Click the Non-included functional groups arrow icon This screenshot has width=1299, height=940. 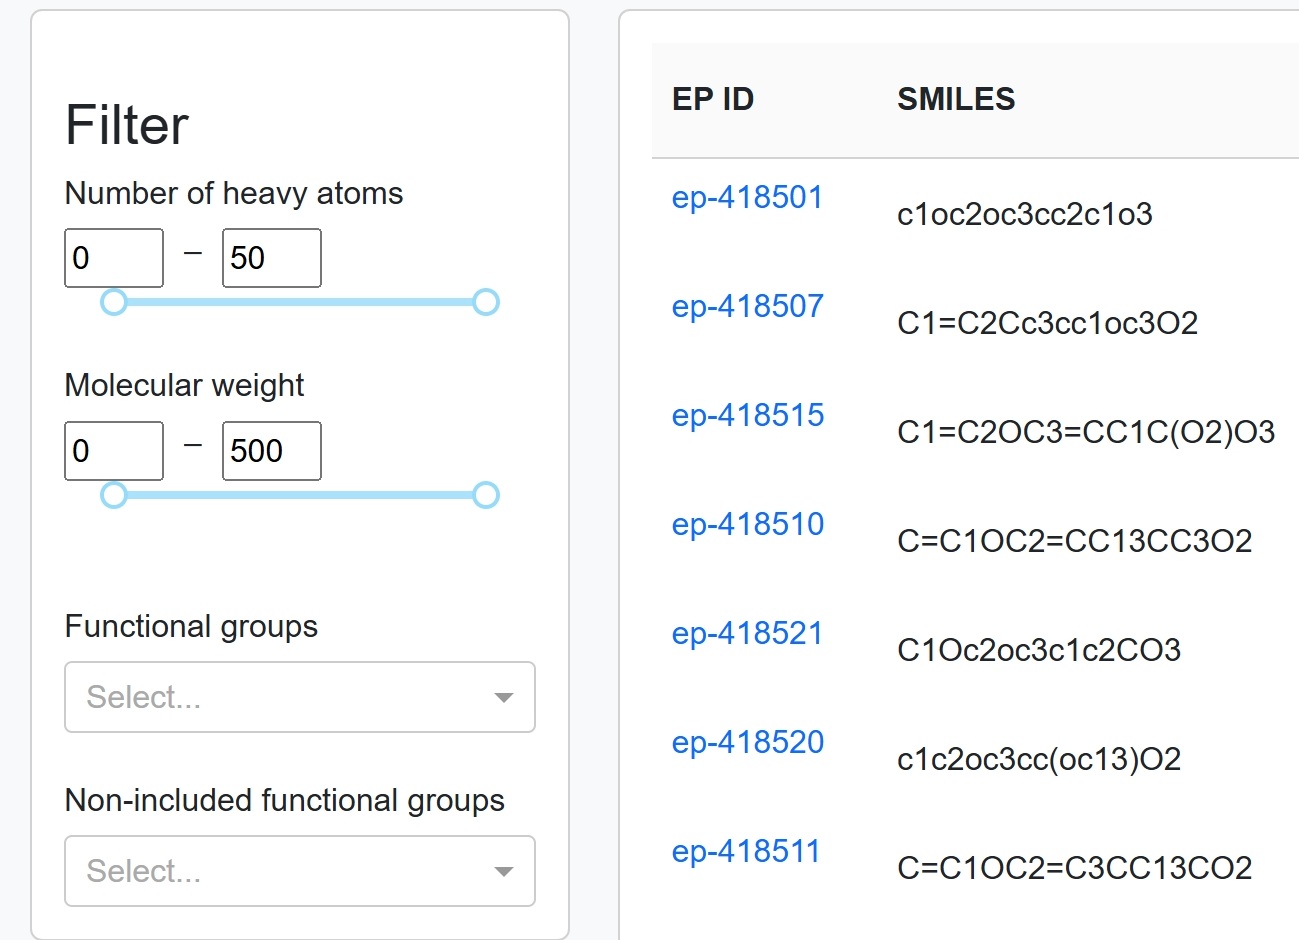pos(504,872)
